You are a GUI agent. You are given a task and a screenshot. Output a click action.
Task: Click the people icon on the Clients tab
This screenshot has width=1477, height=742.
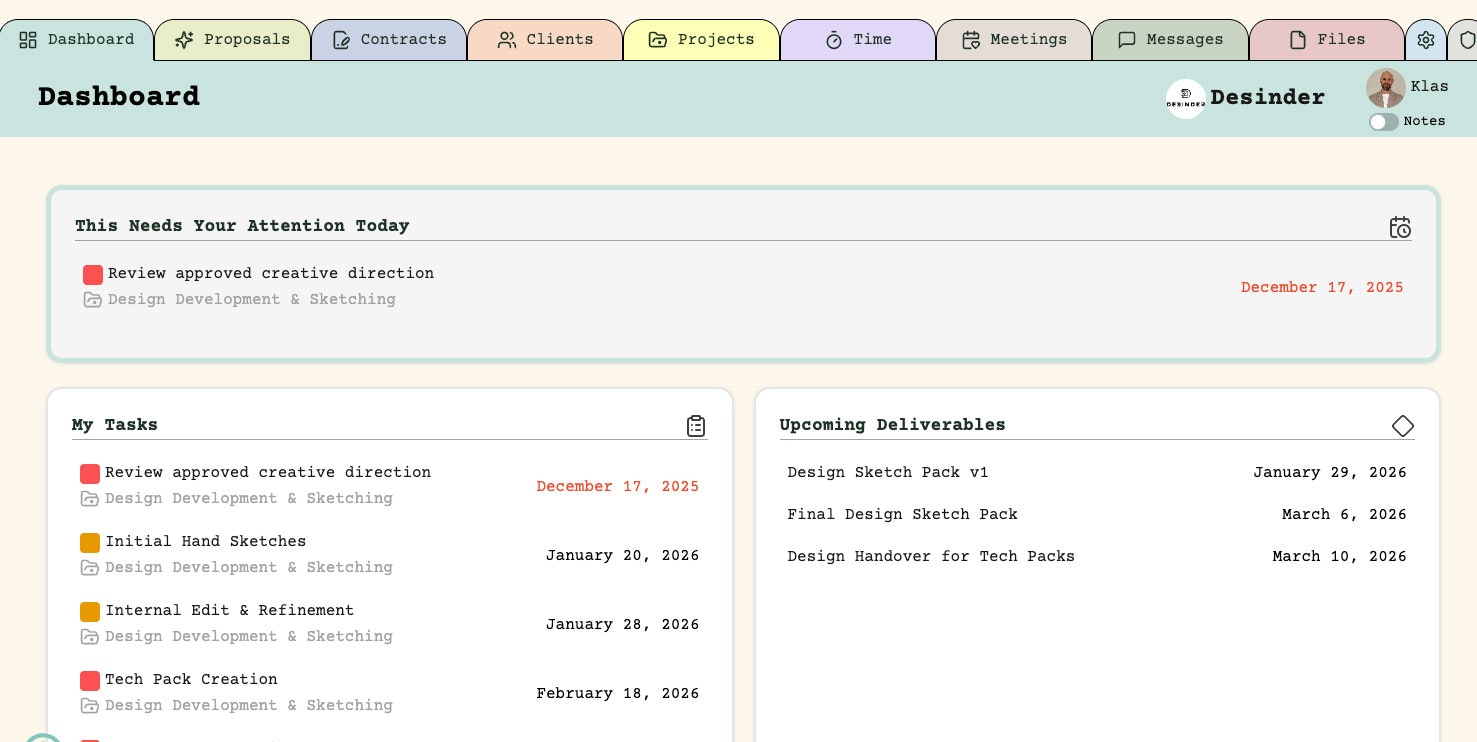[507, 40]
